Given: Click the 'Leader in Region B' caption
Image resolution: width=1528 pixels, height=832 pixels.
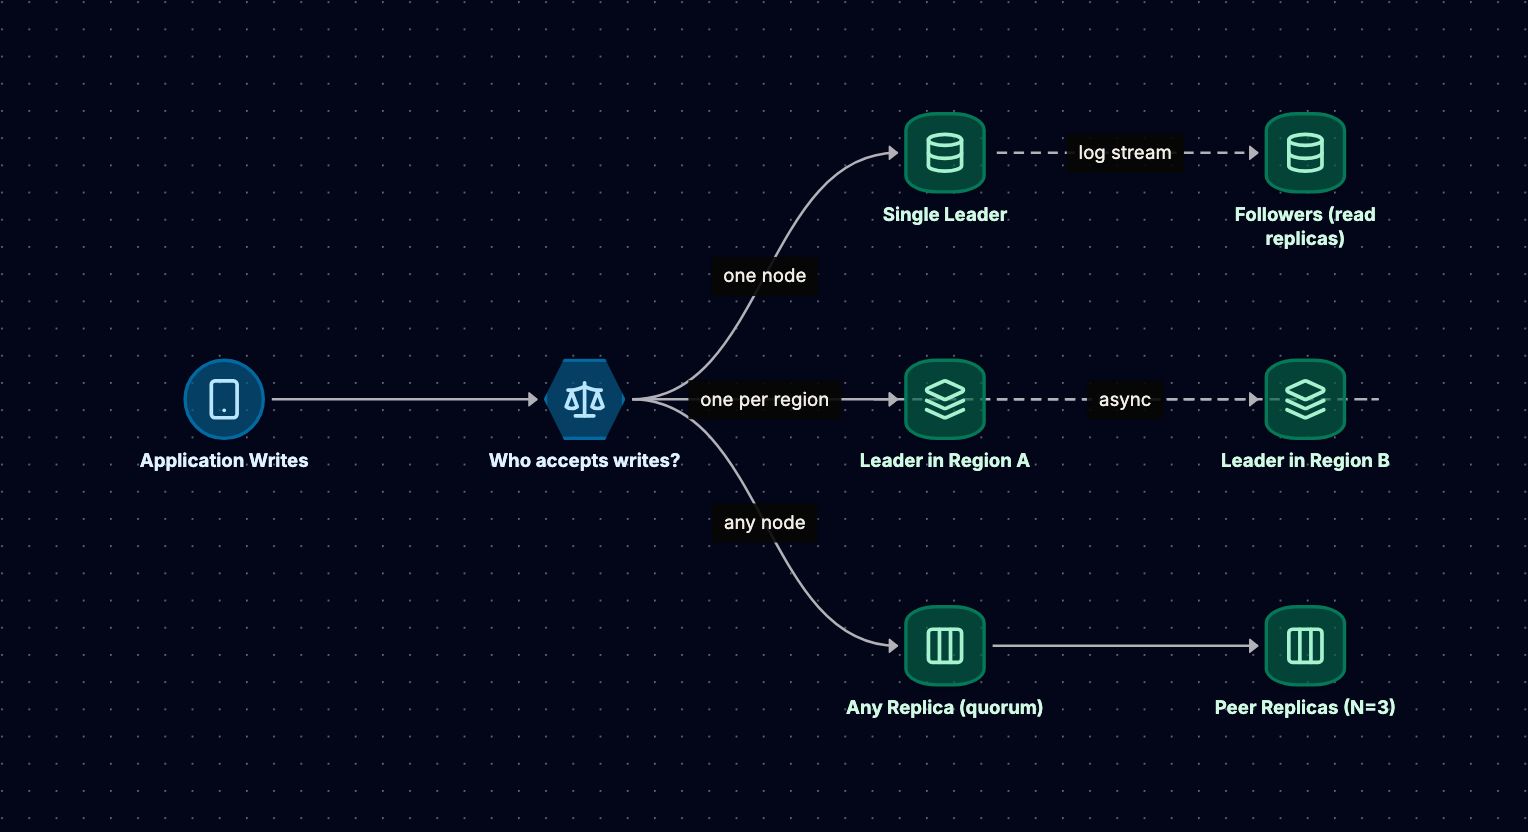Looking at the screenshot, I should 1305,461.
